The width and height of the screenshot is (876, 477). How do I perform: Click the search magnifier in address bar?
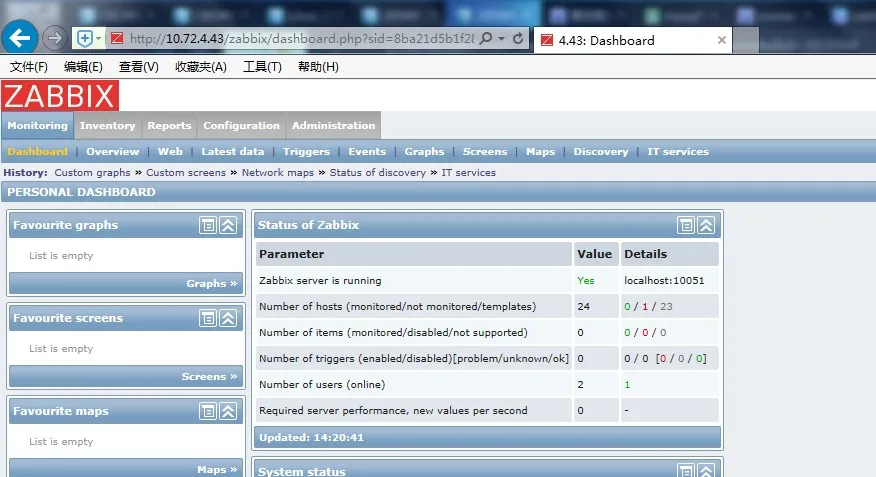pyautogui.click(x=486, y=39)
